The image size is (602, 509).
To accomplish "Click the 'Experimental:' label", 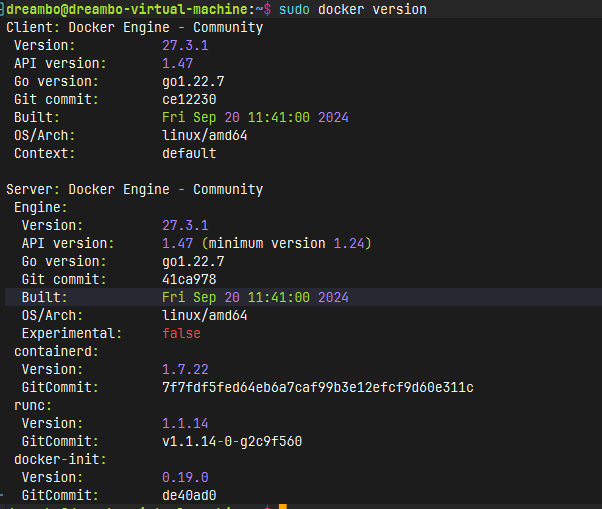I will [x=72, y=333].
